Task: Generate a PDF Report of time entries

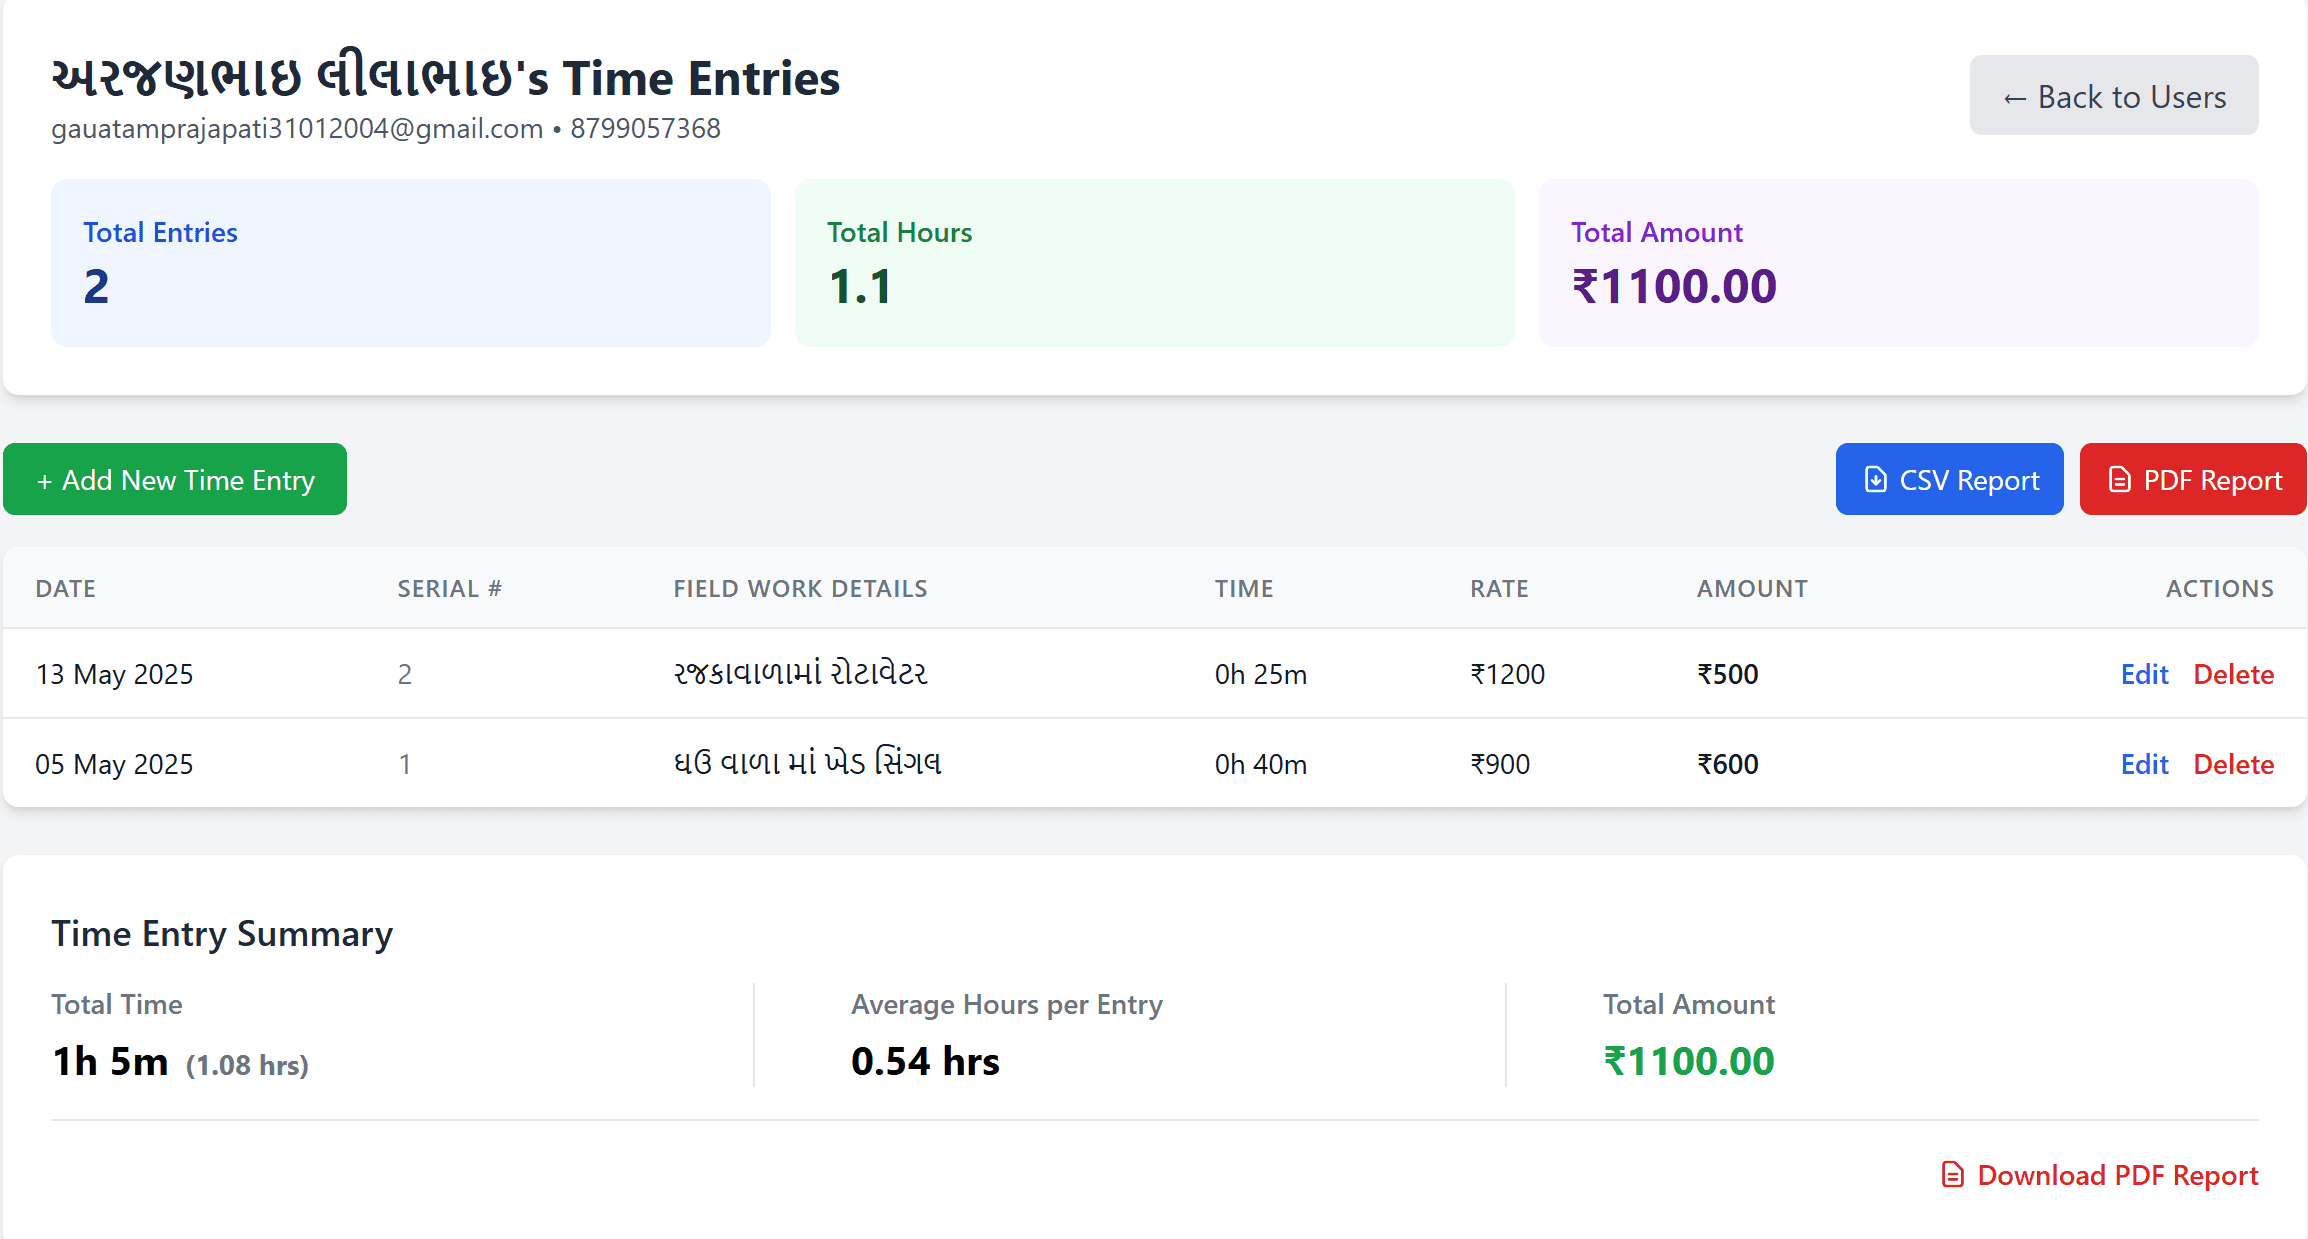Action: click(2192, 479)
